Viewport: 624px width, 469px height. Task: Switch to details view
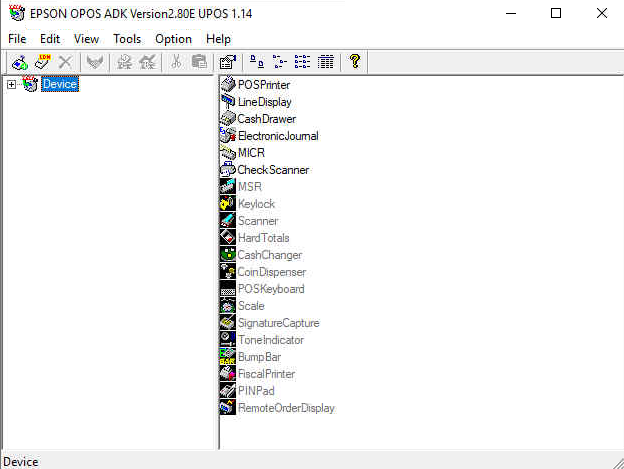[326, 62]
